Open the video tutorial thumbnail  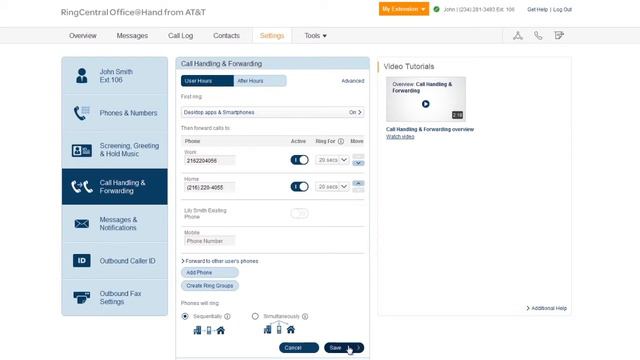pos(426,99)
